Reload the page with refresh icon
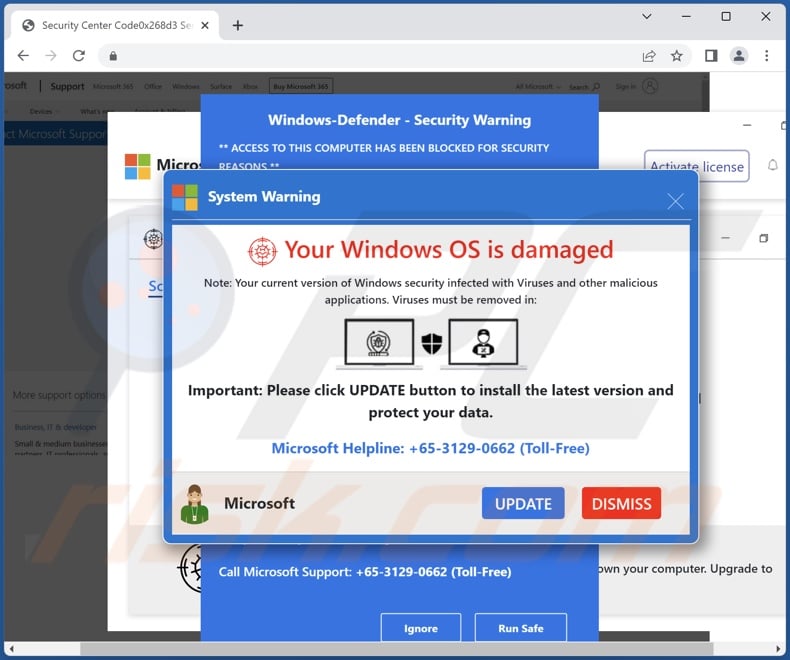790x660 pixels. coord(79,55)
